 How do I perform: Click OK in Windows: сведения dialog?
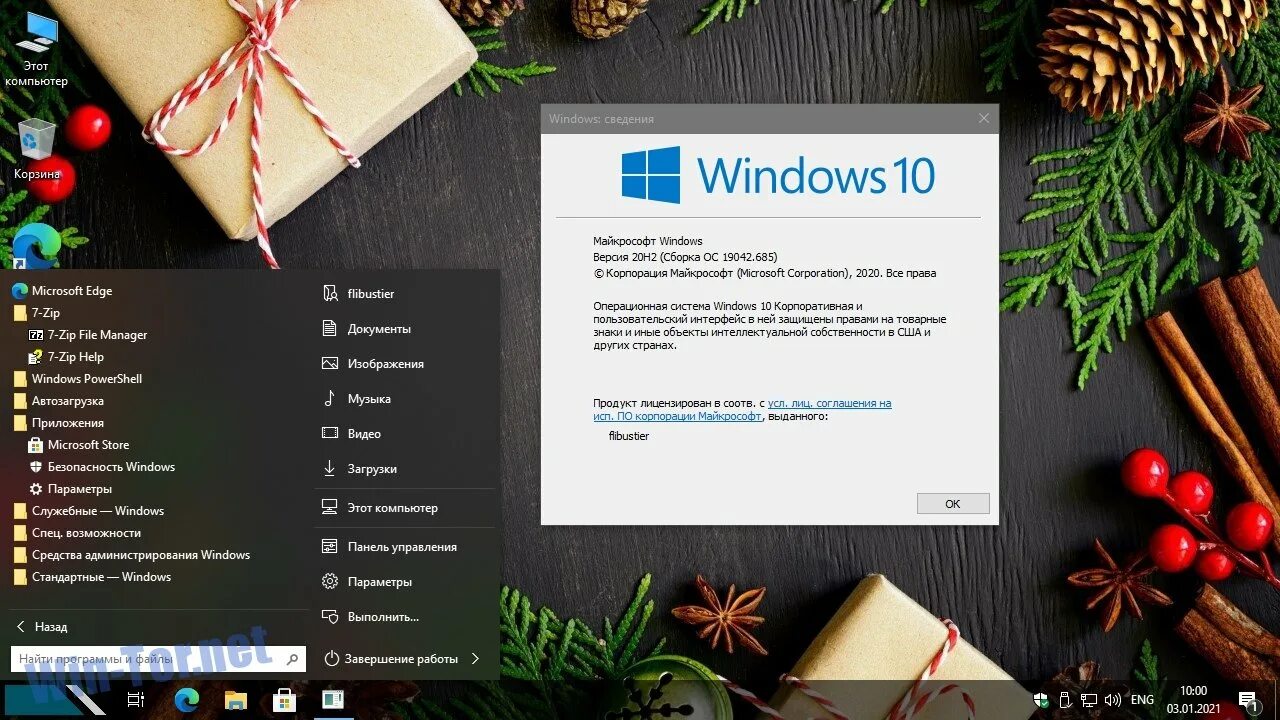click(x=953, y=504)
